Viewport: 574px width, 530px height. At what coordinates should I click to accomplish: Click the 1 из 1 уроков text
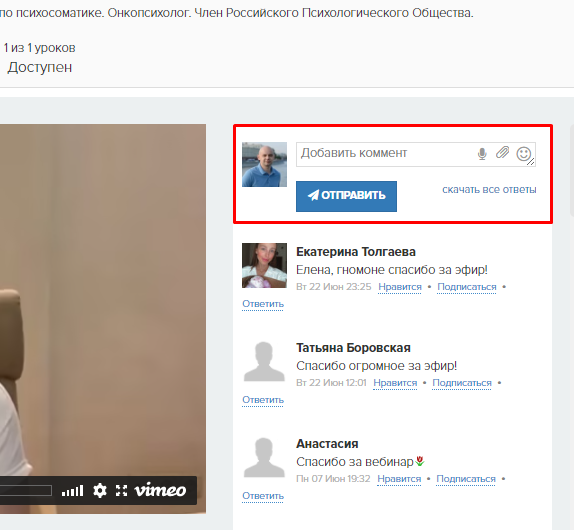pyautogui.click(x=40, y=48)
